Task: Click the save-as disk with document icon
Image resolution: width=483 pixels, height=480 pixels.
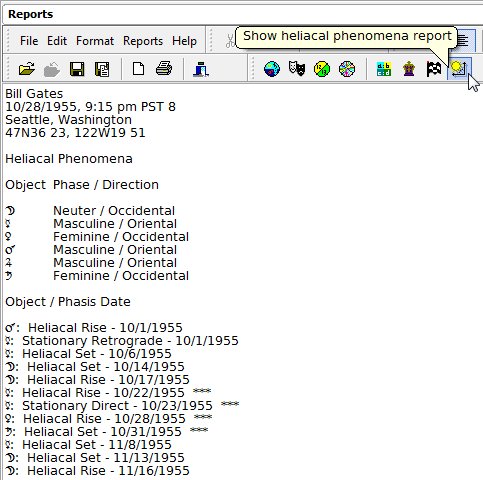Action: point(102,69)
